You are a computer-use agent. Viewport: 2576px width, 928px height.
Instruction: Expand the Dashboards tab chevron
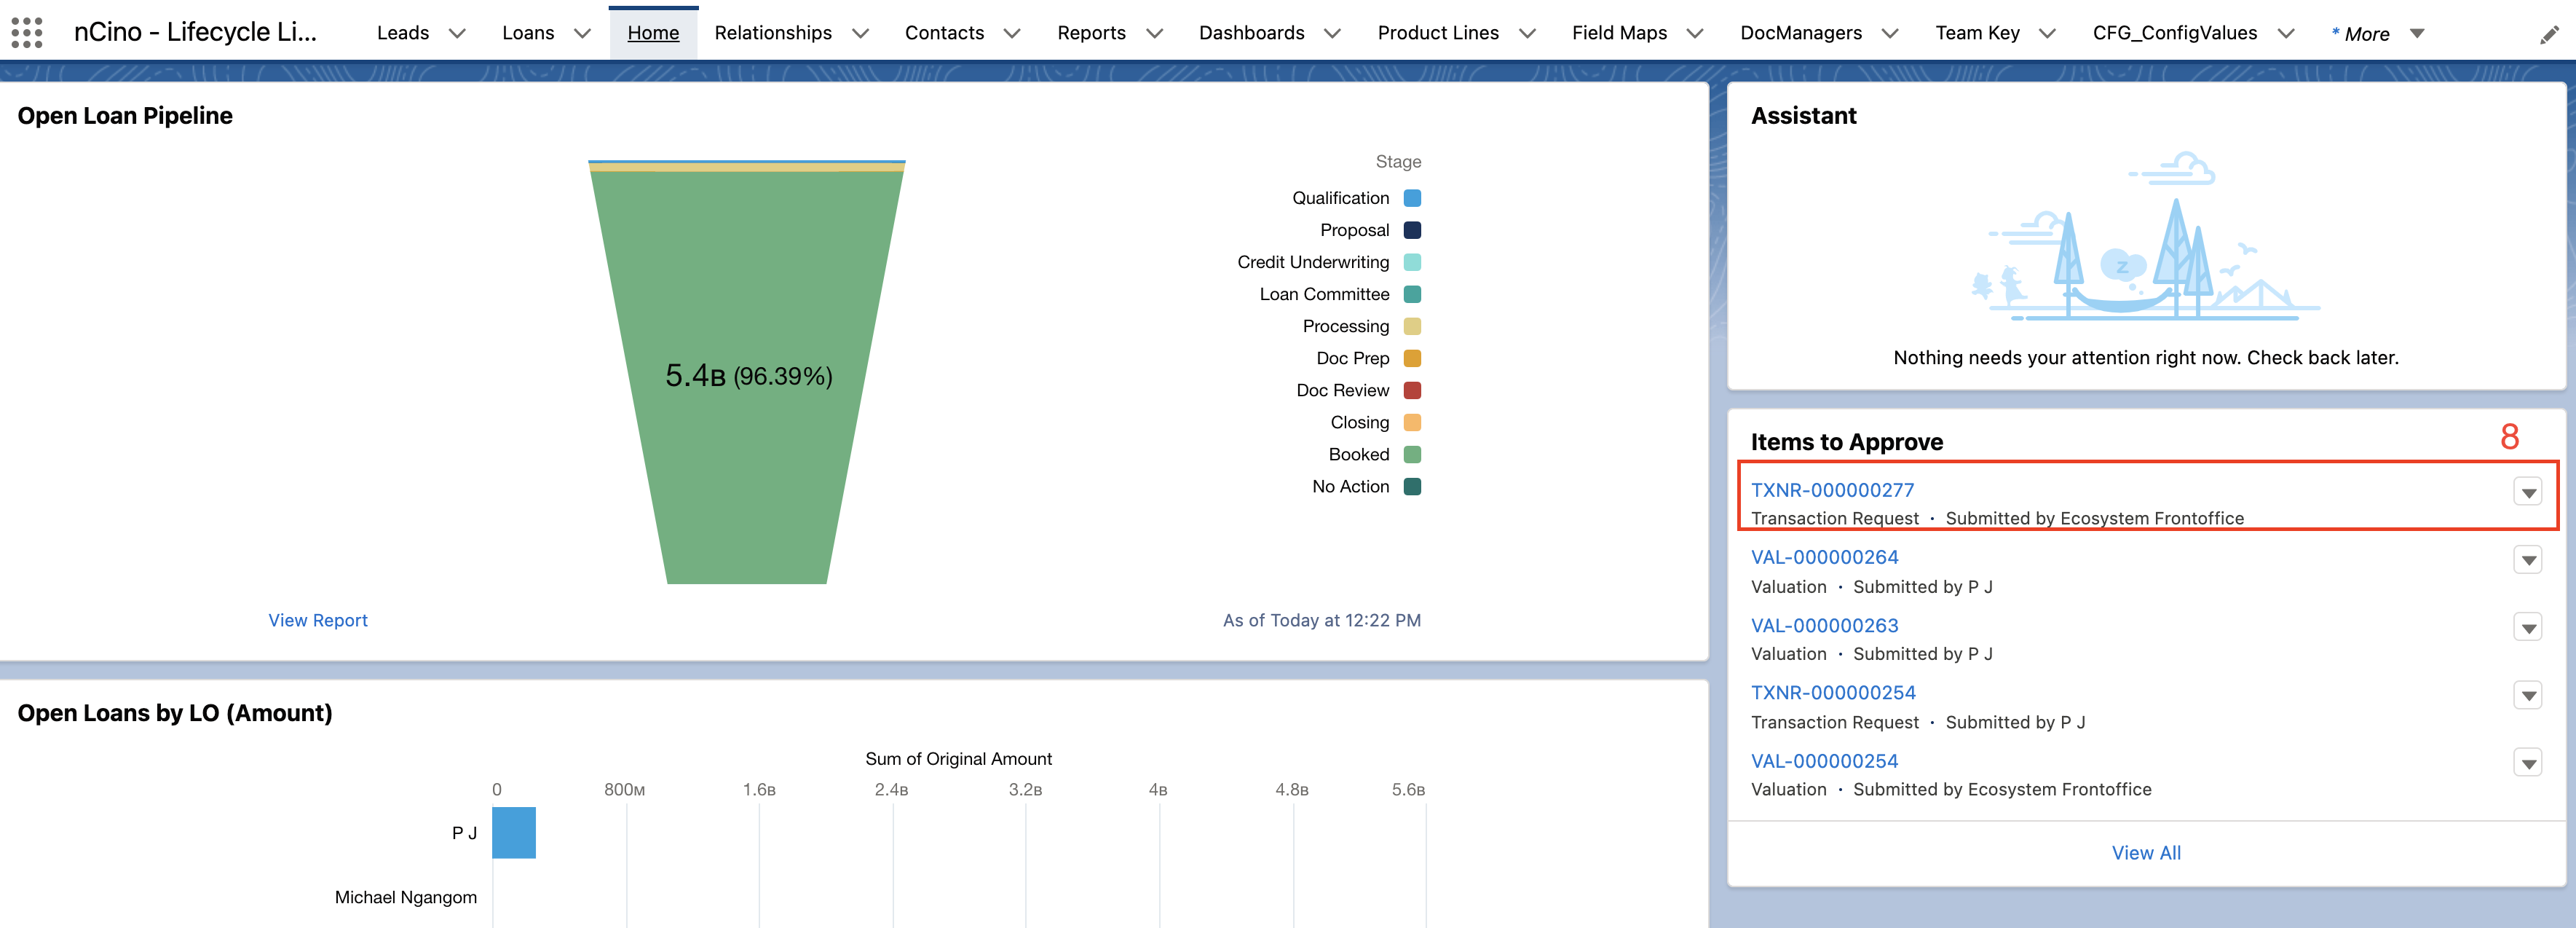pos(1332,33)
